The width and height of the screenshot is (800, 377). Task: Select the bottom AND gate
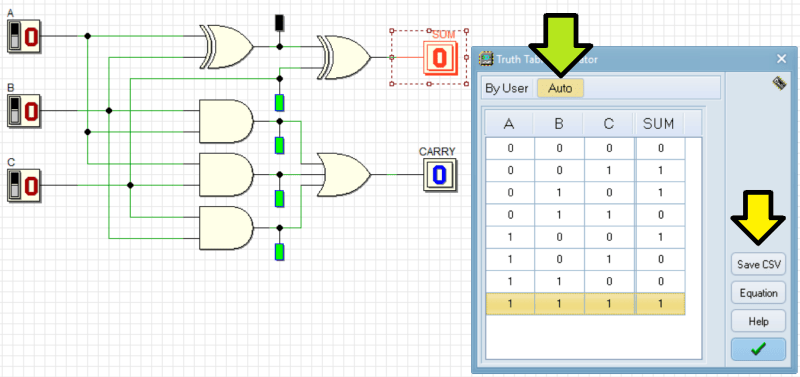(226, 228)
